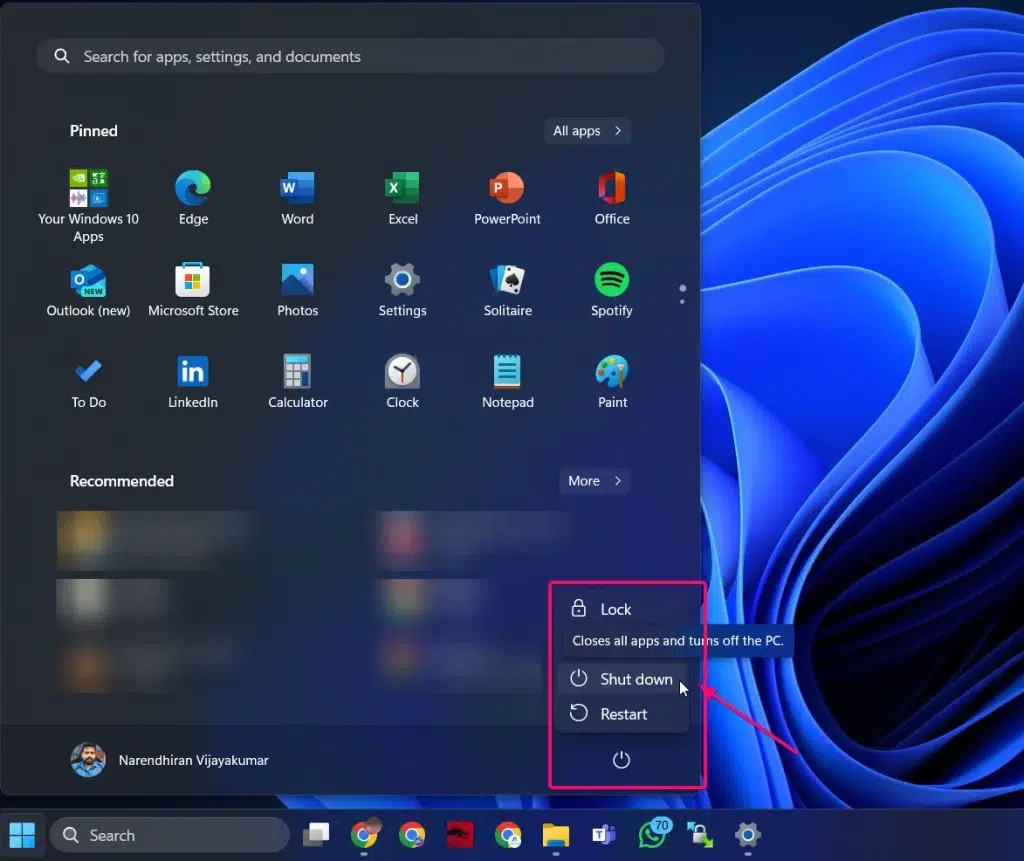Expand More recommended items
This screenshot has width=1024, height=861.
(594, 481)
